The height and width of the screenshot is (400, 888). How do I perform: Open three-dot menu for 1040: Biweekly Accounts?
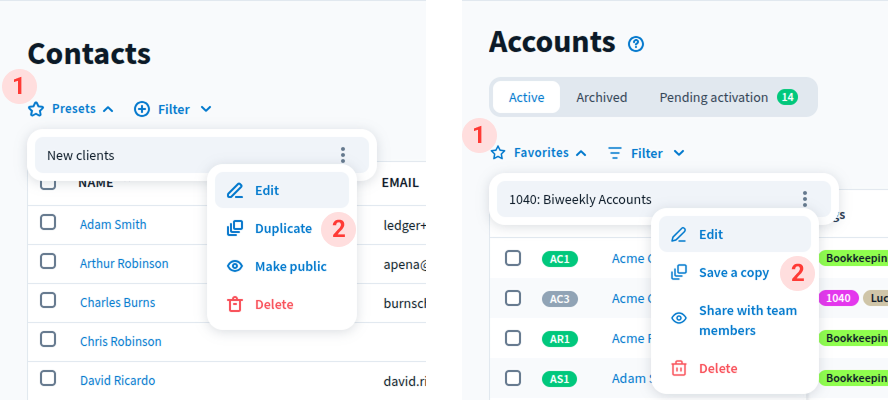tap(804, 199)
